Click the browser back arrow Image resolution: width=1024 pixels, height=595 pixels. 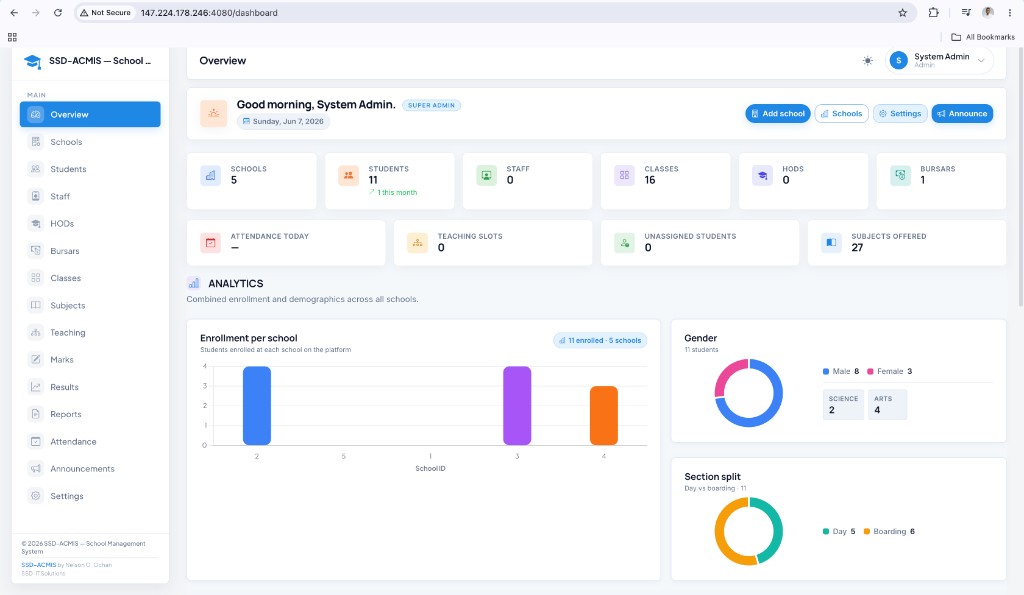14,12
